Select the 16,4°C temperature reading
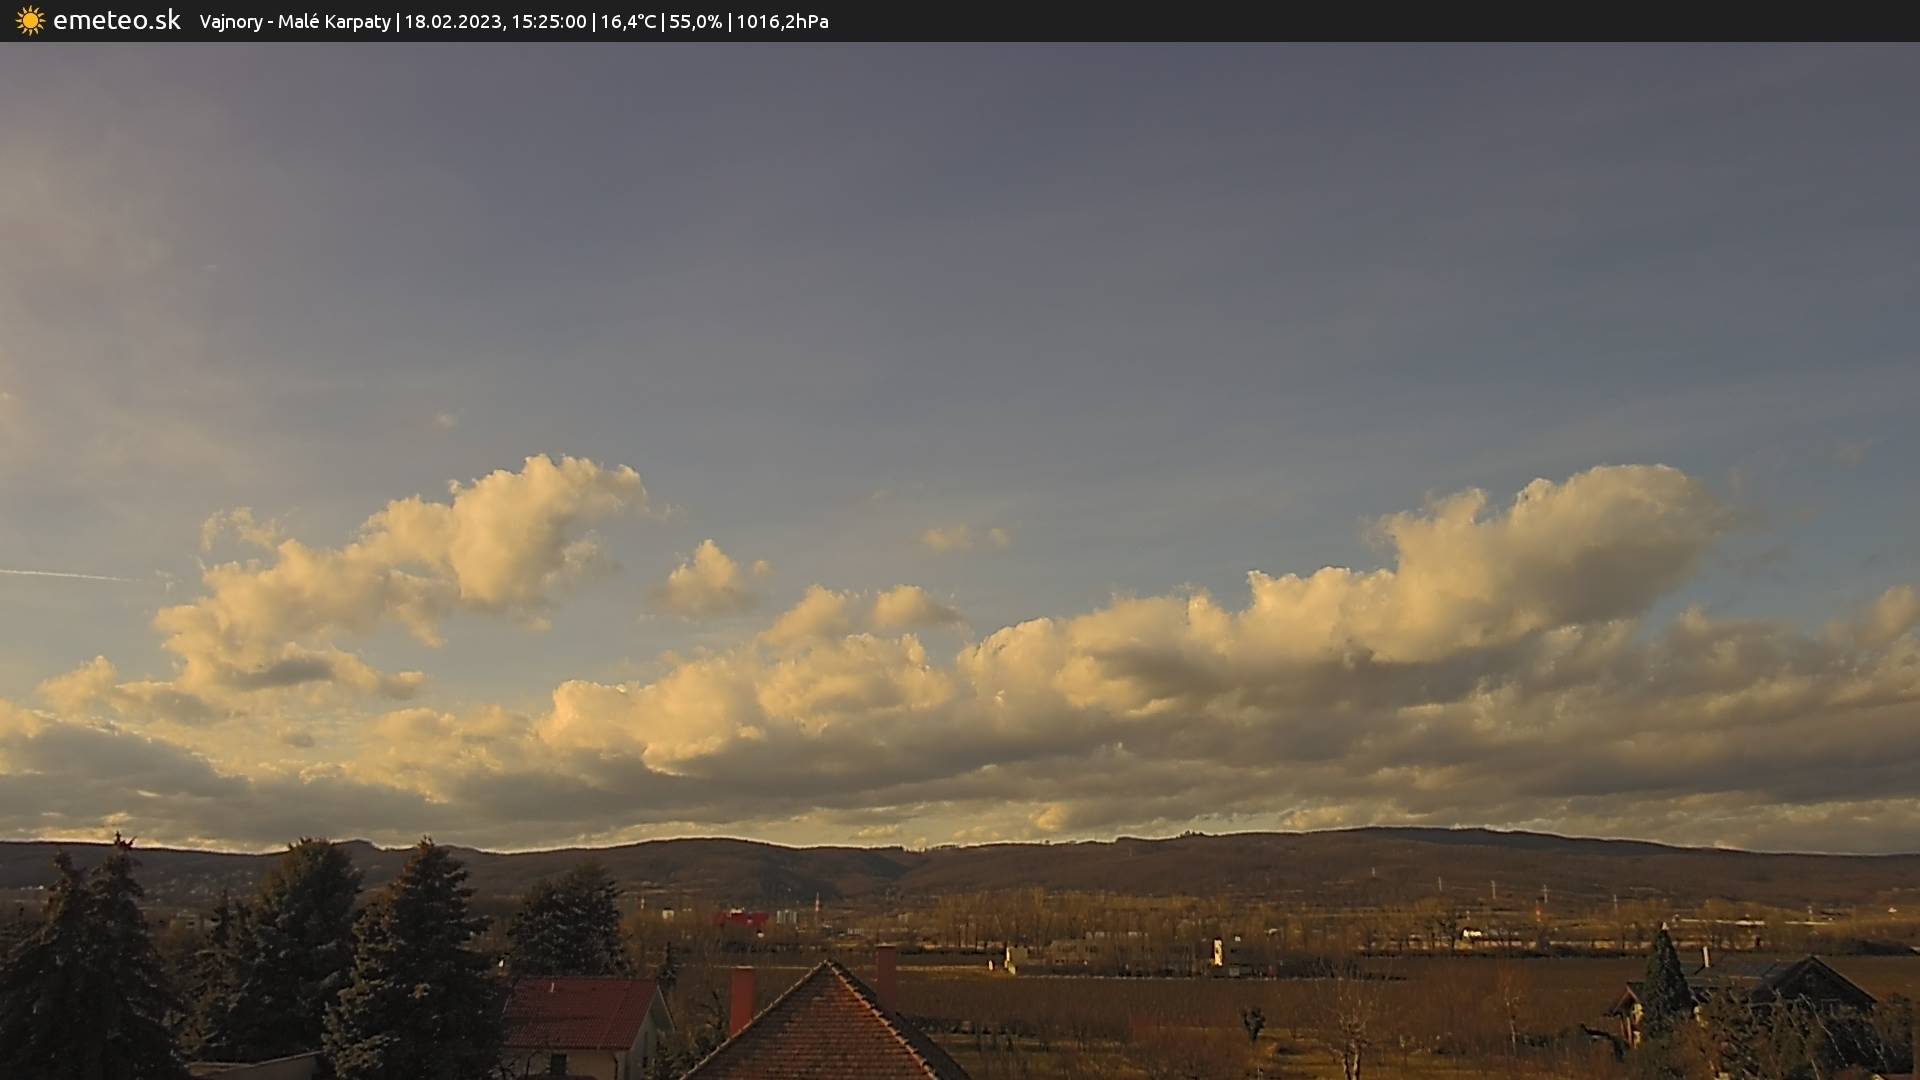 pos(628,22)
